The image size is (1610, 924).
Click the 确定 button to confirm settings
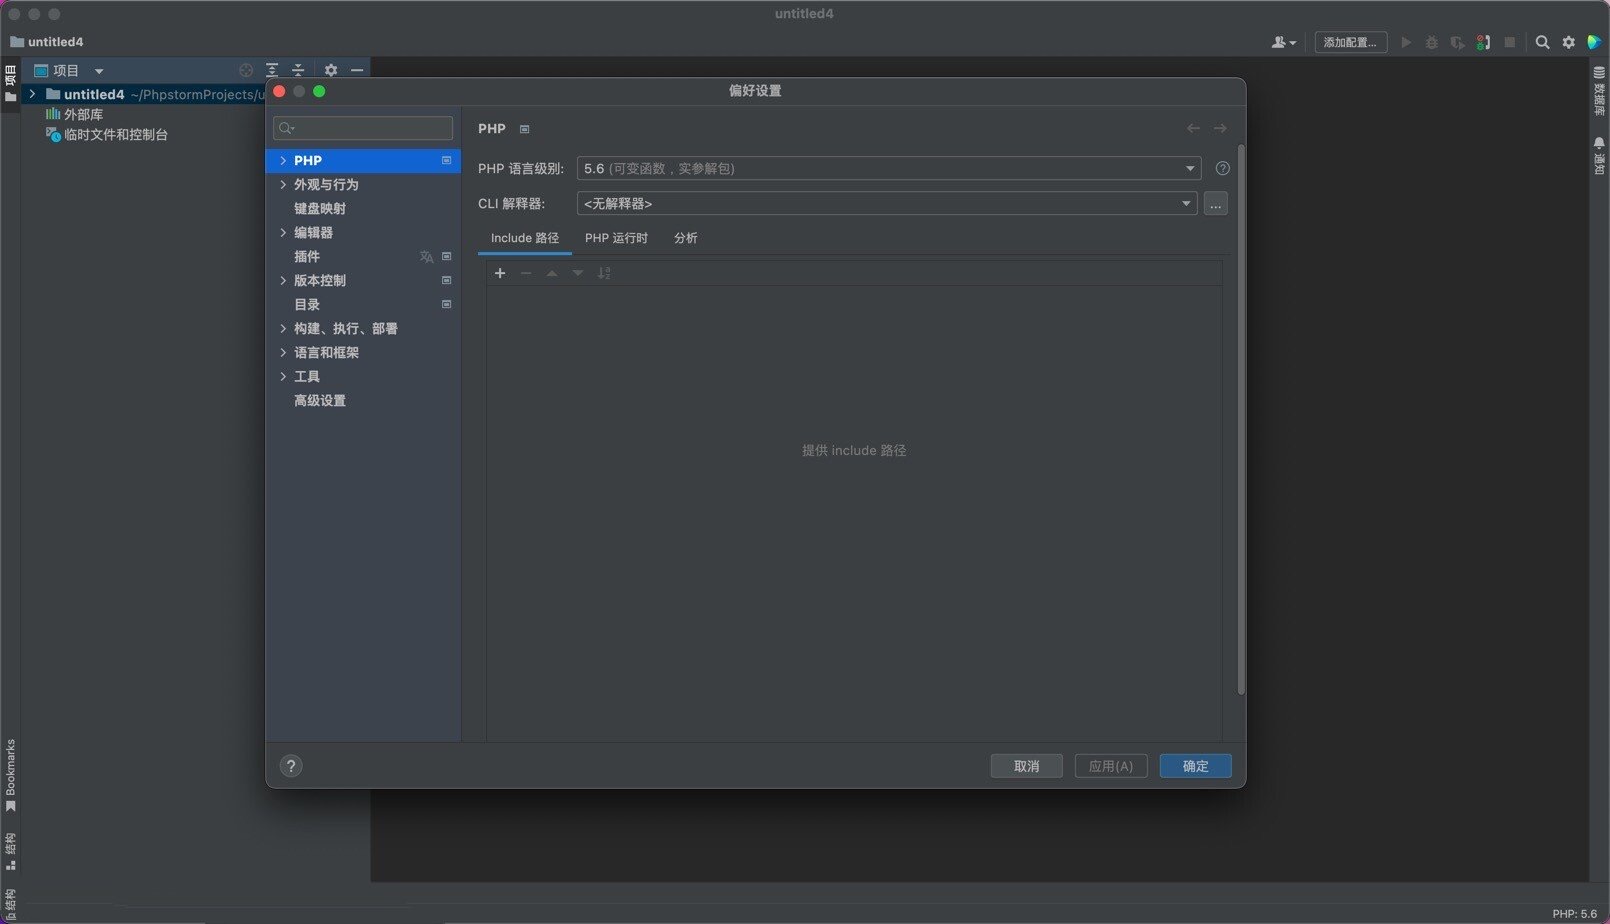pyautogui.click(x=1194, y=766)
